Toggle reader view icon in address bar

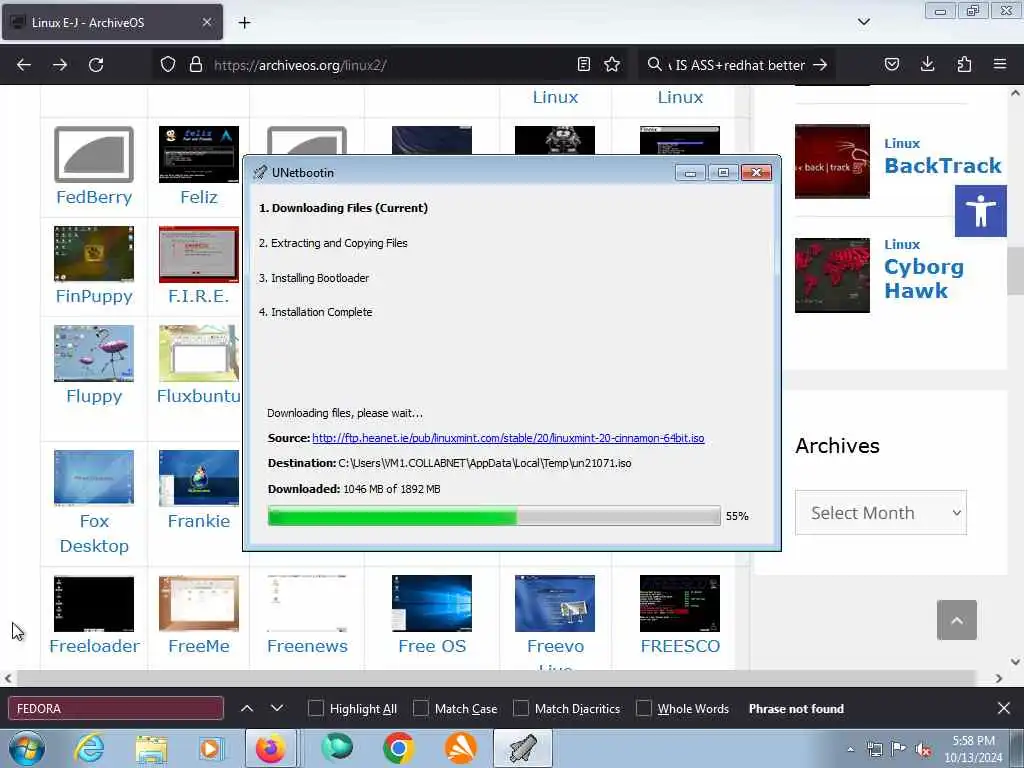click(x=584, y=65)
